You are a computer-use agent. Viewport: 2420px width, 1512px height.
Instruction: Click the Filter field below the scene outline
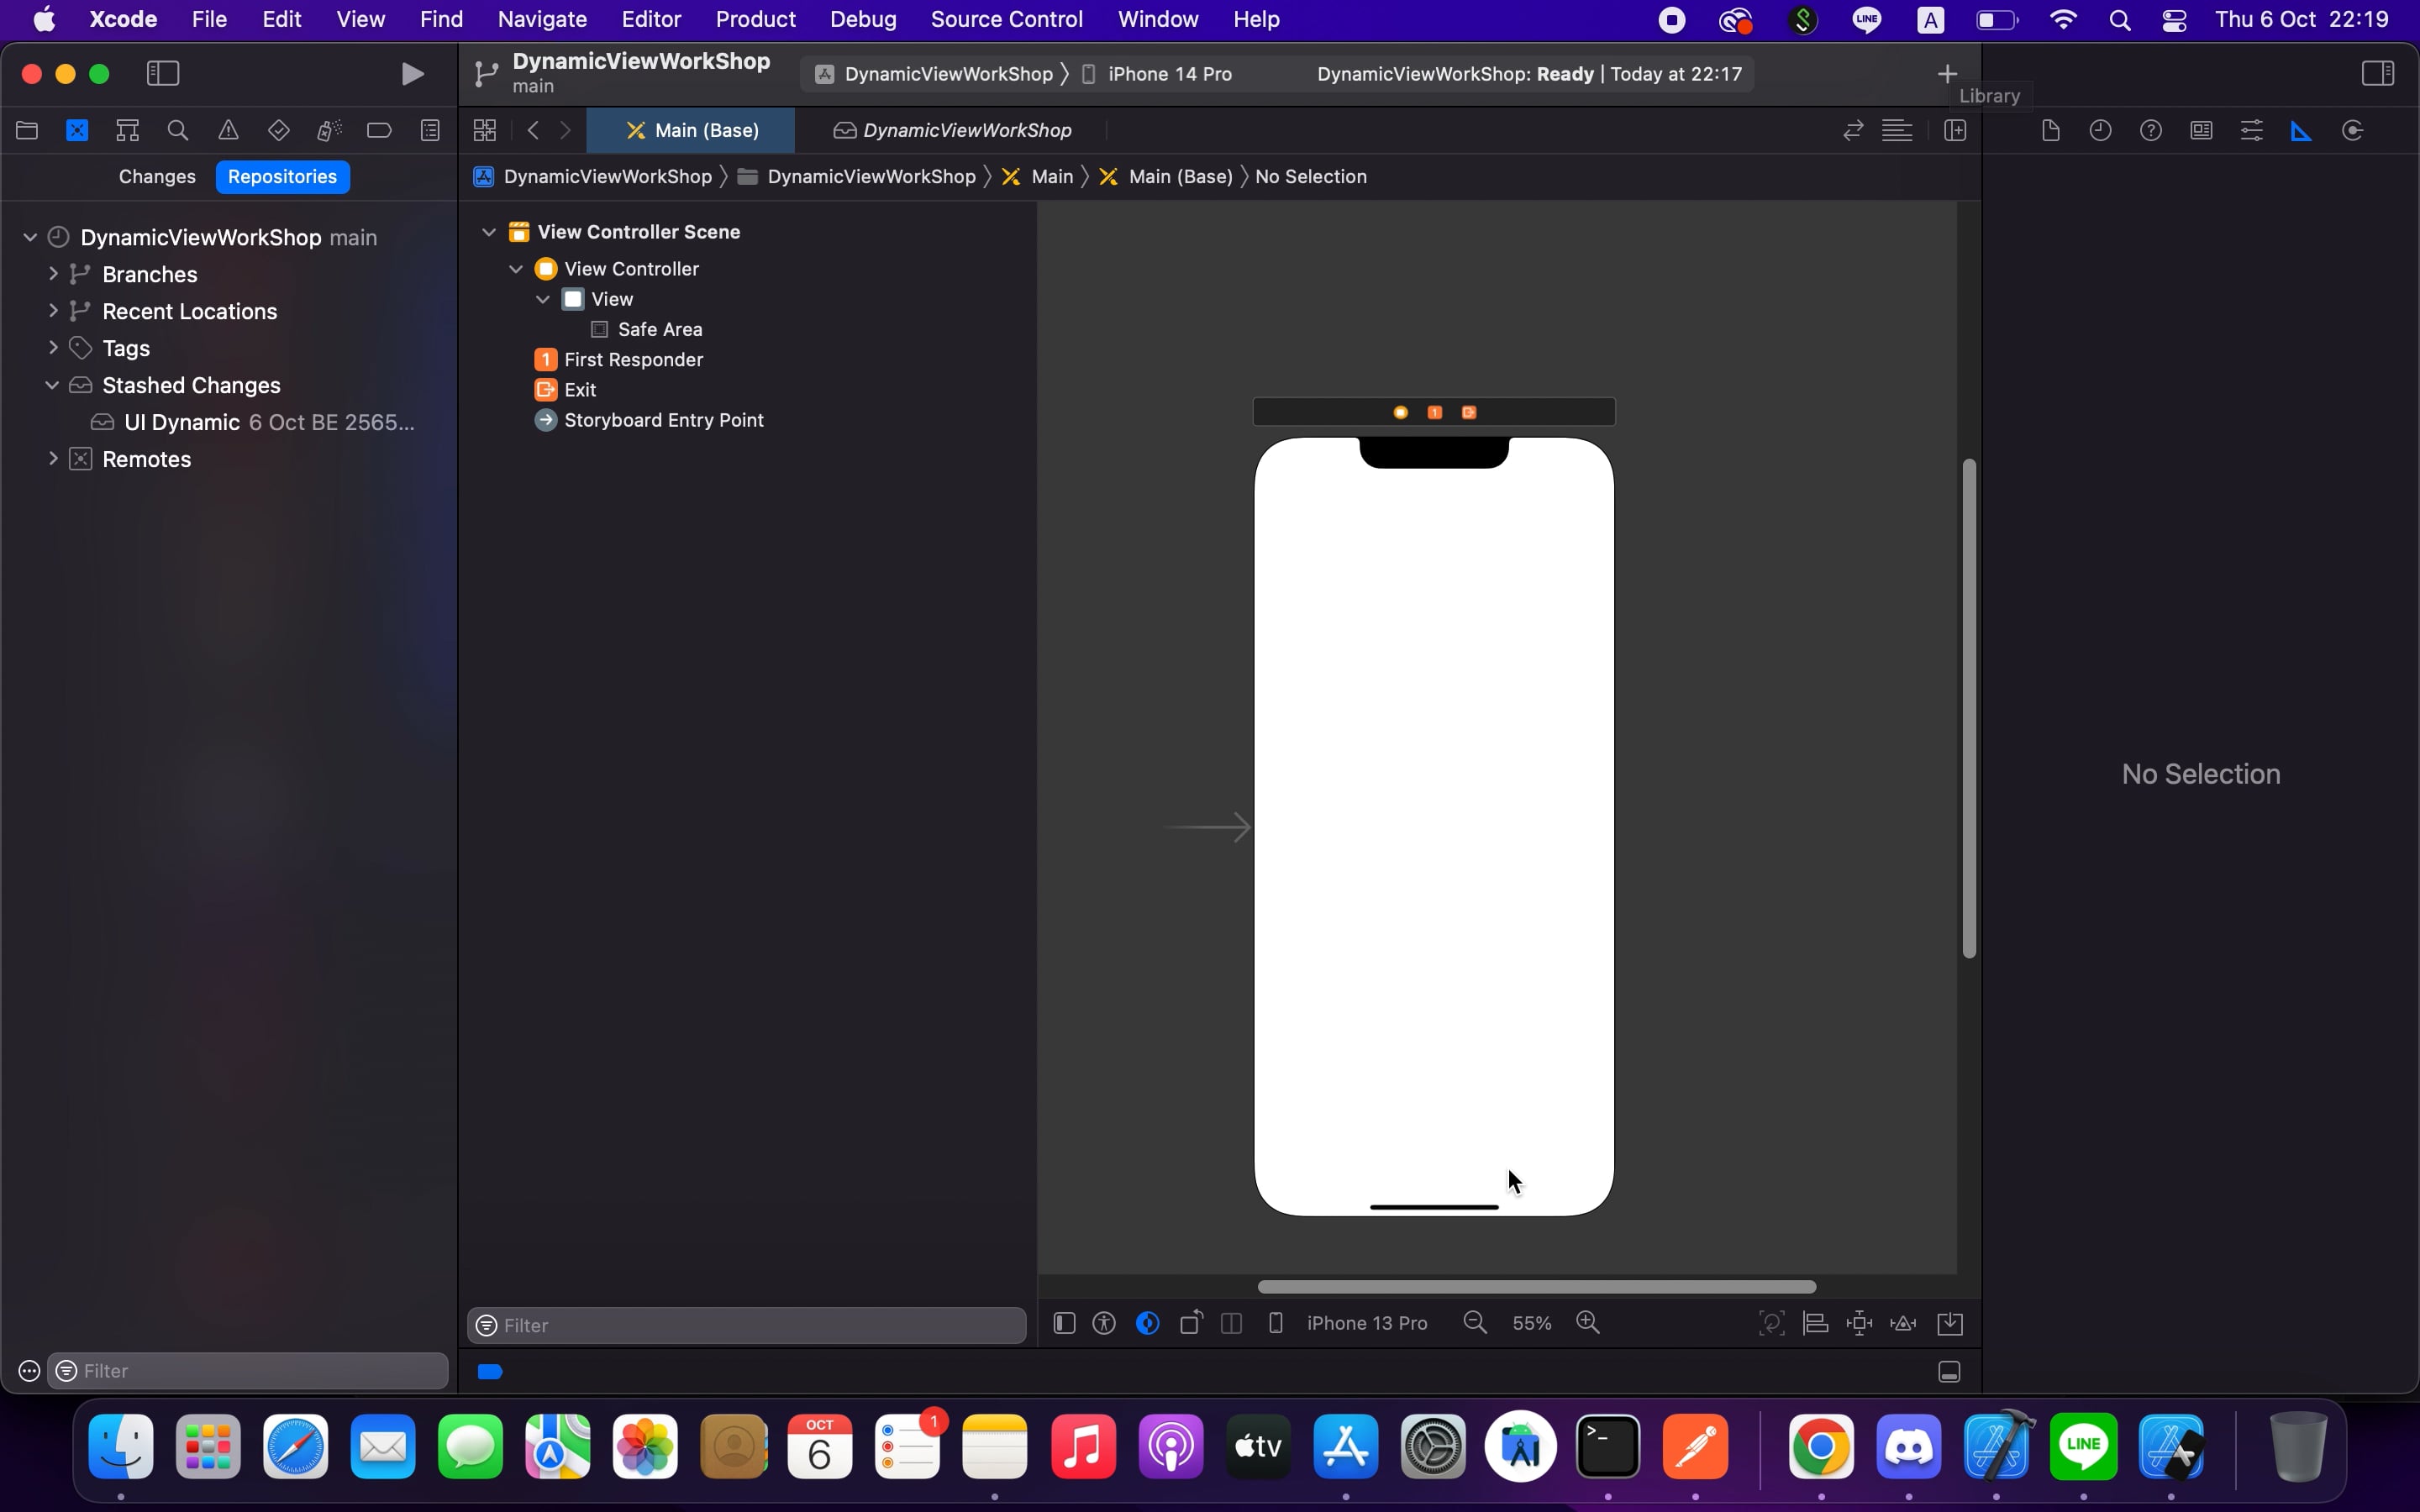(x=745, y=1325)
